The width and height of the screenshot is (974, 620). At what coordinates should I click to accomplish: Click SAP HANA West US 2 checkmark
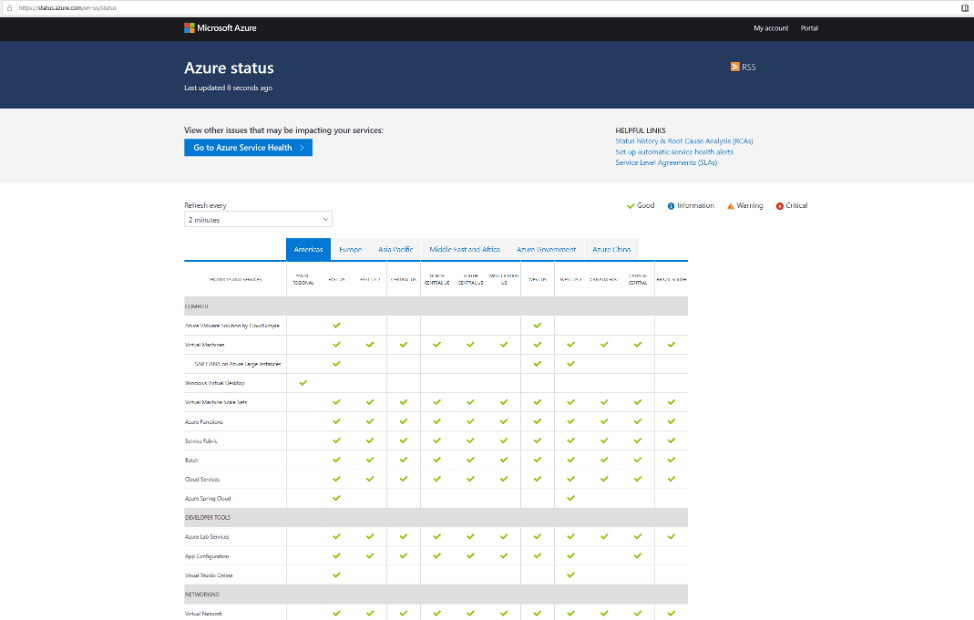click(571, 364)
